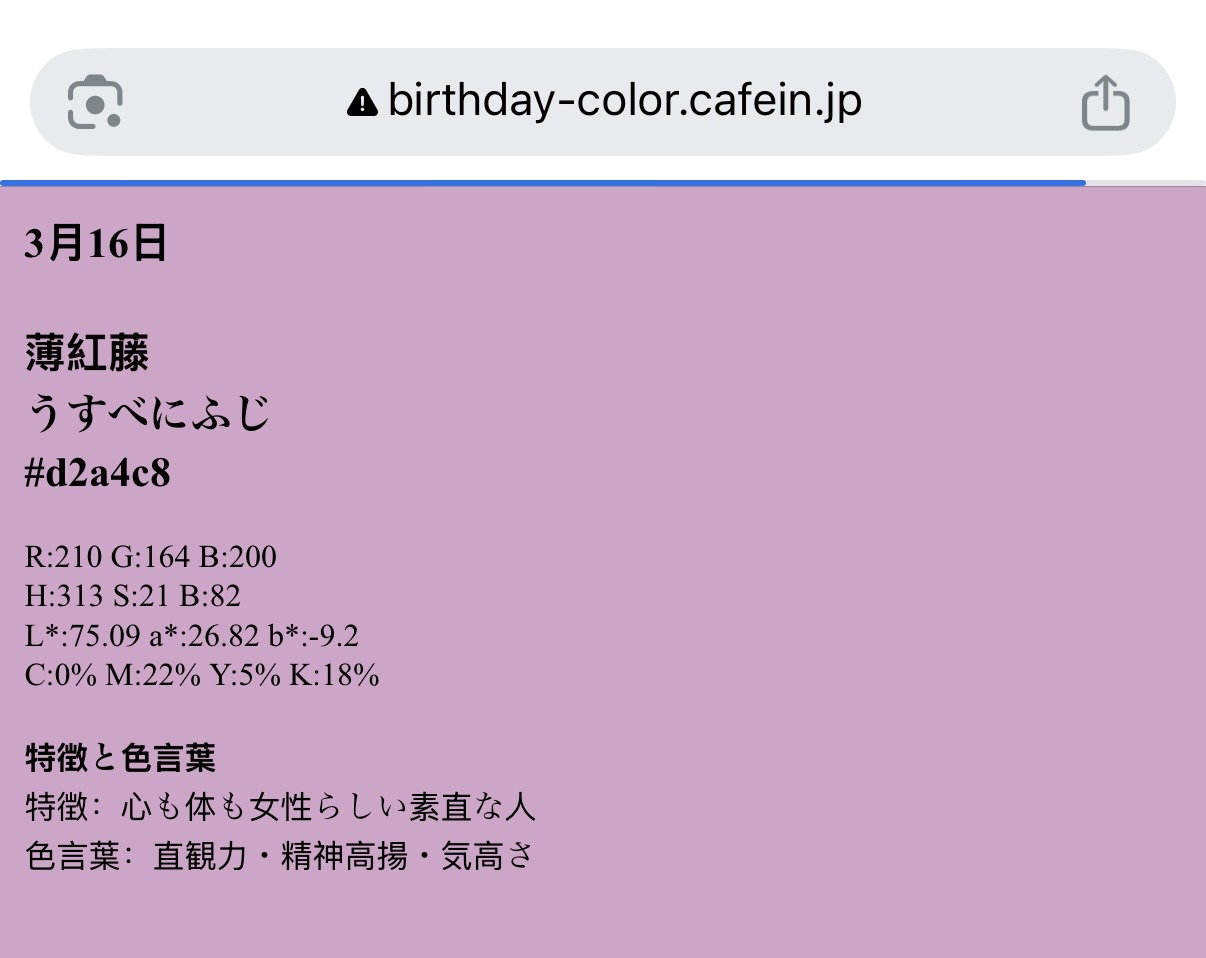Viewport: 1206px width, 958px height.
Task: Tap the camera lens search icon
Action: (95, 102)
